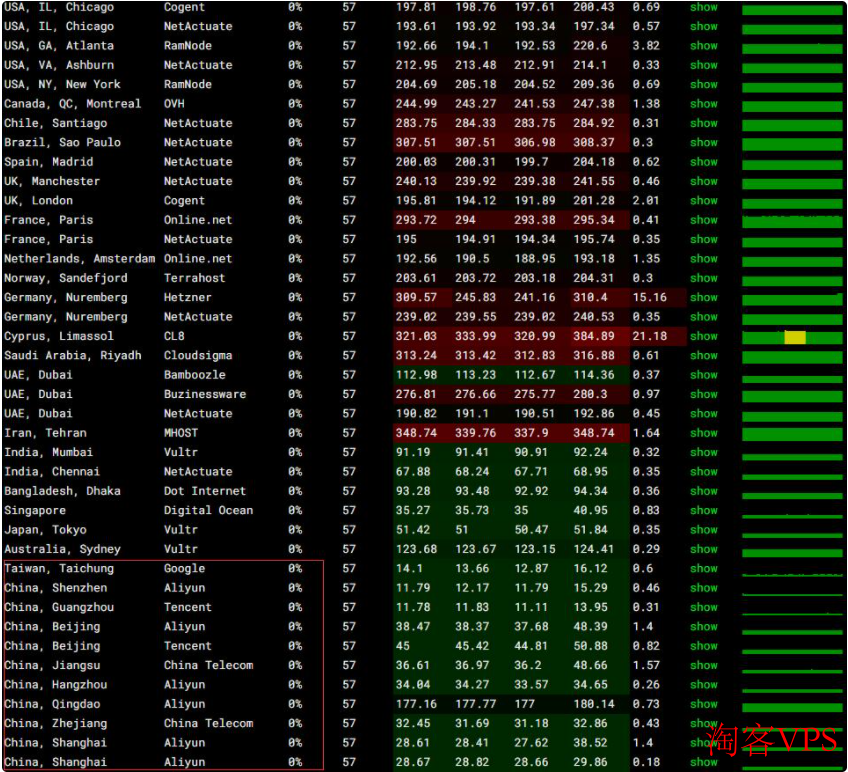Viewport: 848px width, 772px height.
Task: Click show for Nuremberg NetActuate row
Action: pos(704,317)
